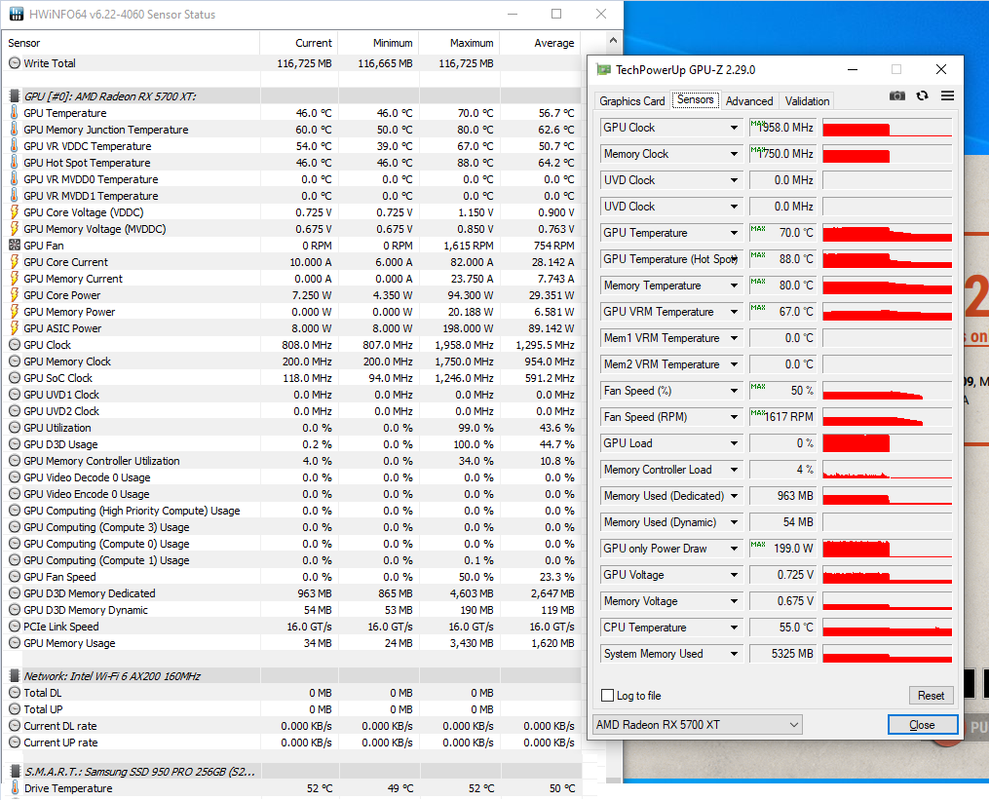This screenshot has width=989, height=800.
Task: Click the fan icon beside GPU Fan
Action: (x=14, y=245)
